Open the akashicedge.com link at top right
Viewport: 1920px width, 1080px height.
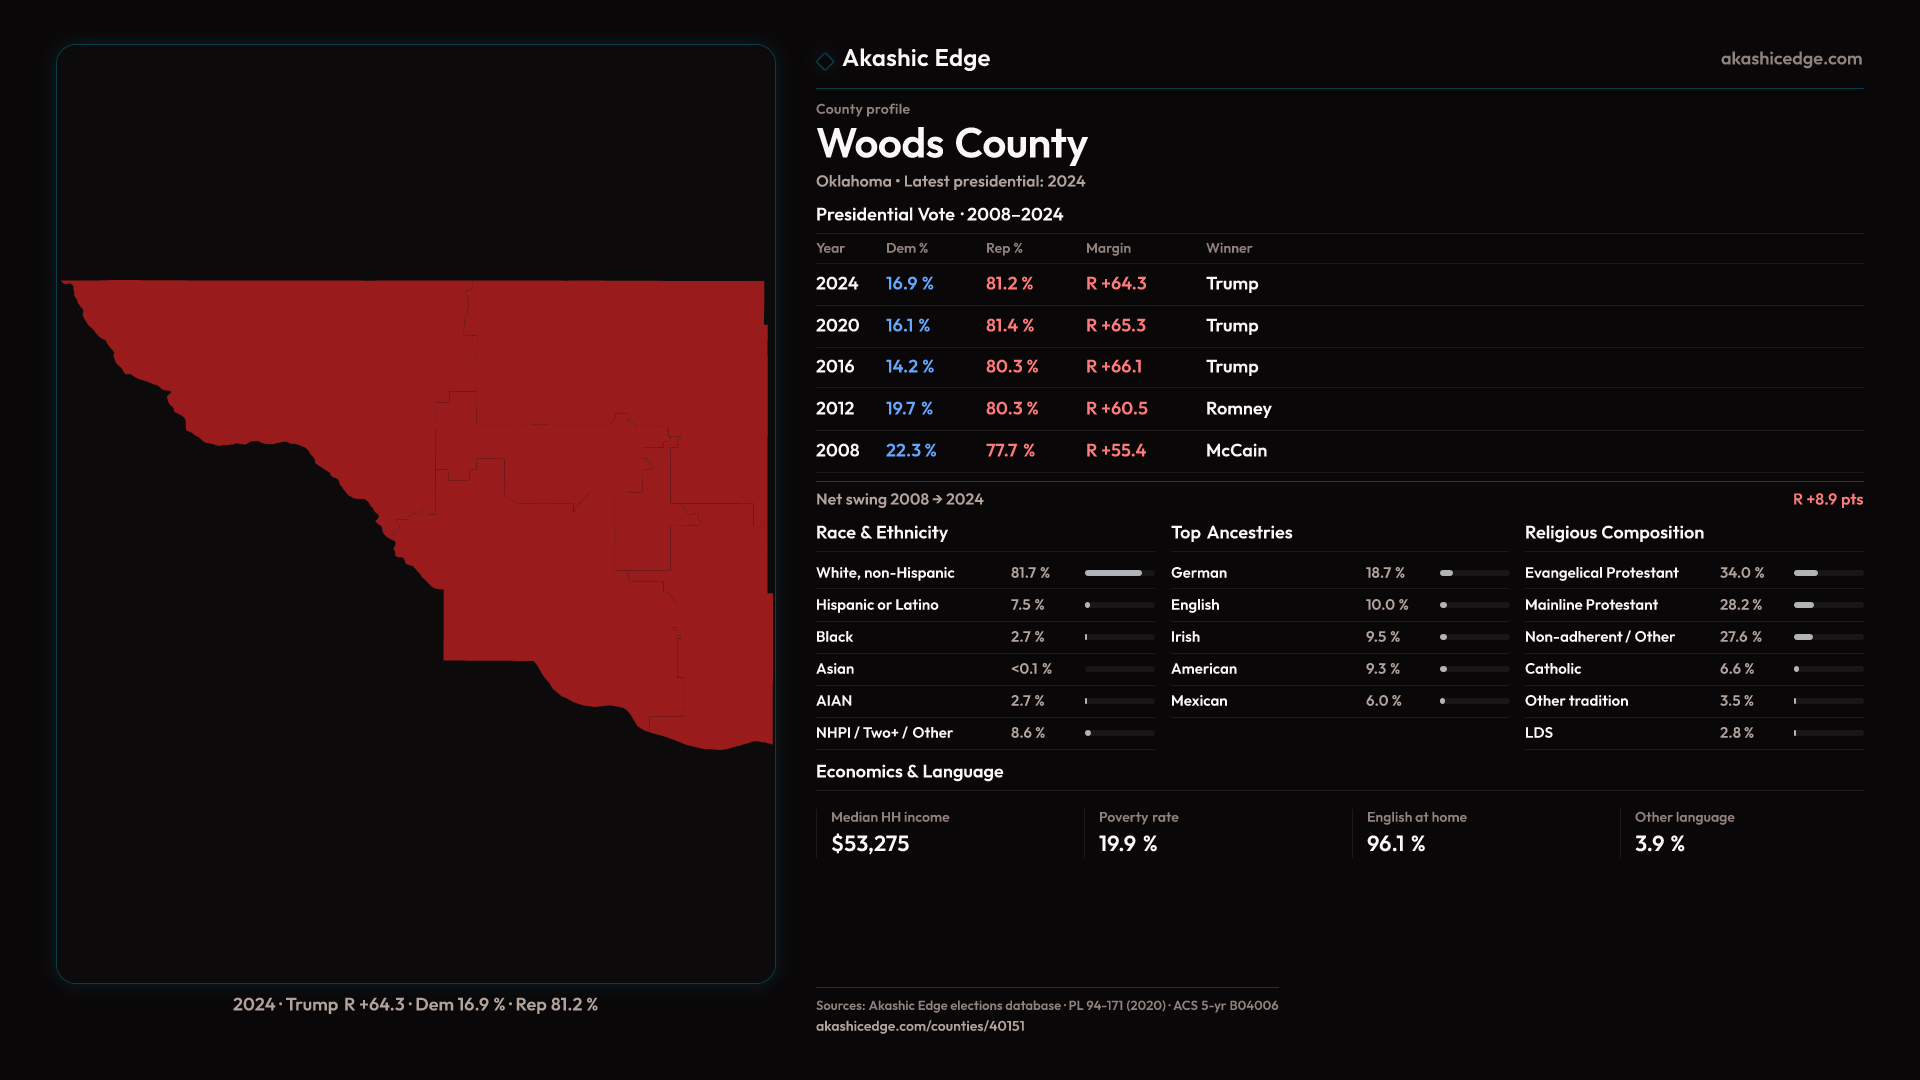click(x=1790, y=59)
